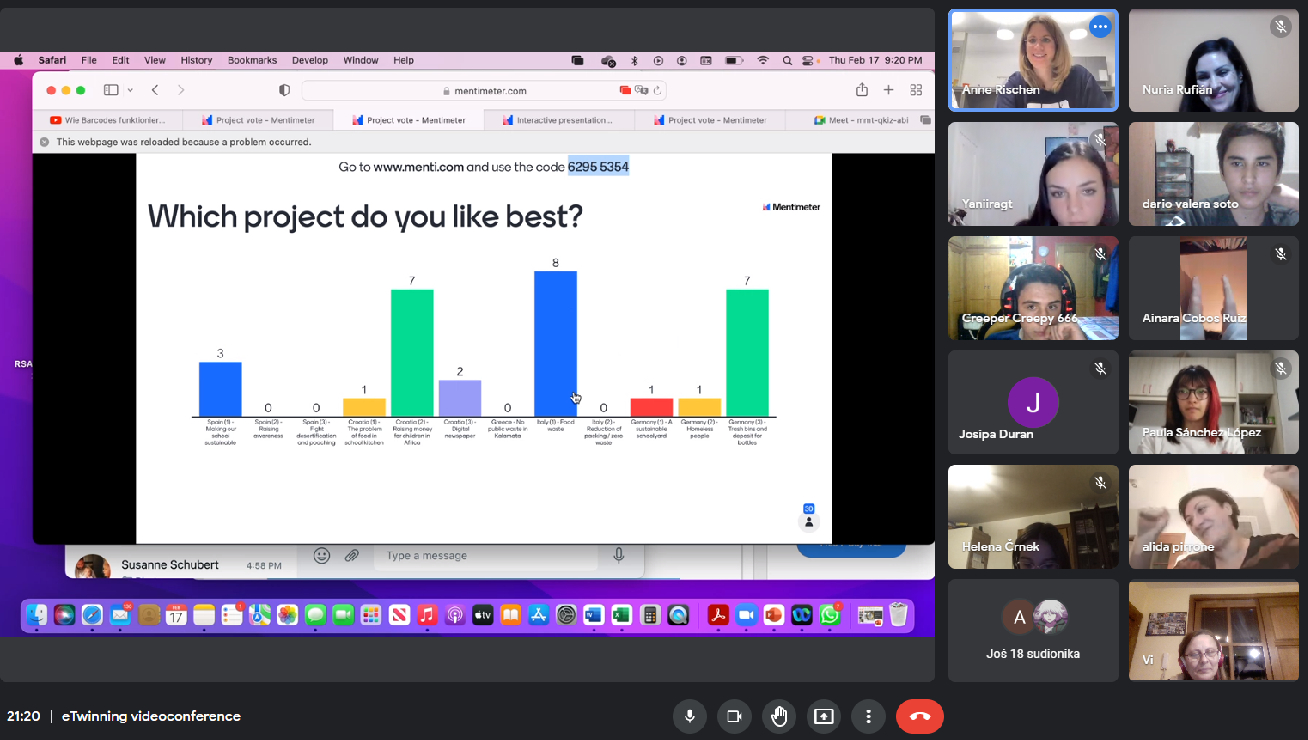1308x740 pixels.
Task: Click the Safari share icon
Action: pyautogui.click(x=861, y=90)
